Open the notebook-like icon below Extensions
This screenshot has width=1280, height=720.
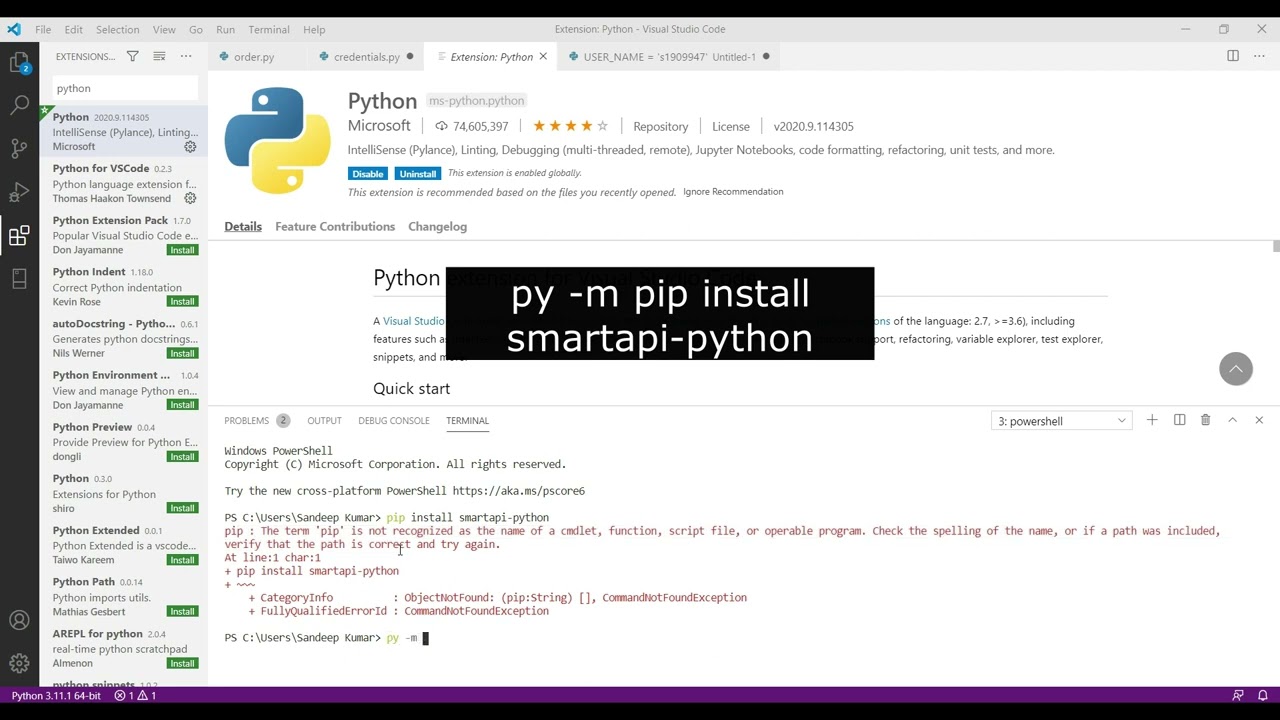point(19,279)
